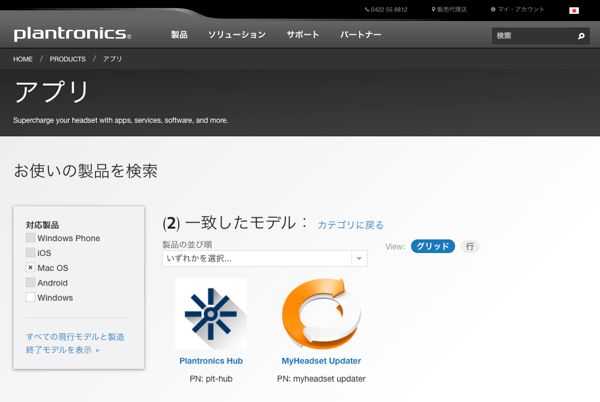Open the 製品の並び順 sort dropdown
The height and width of the screenshot is (402, 600).
[265, 259]
